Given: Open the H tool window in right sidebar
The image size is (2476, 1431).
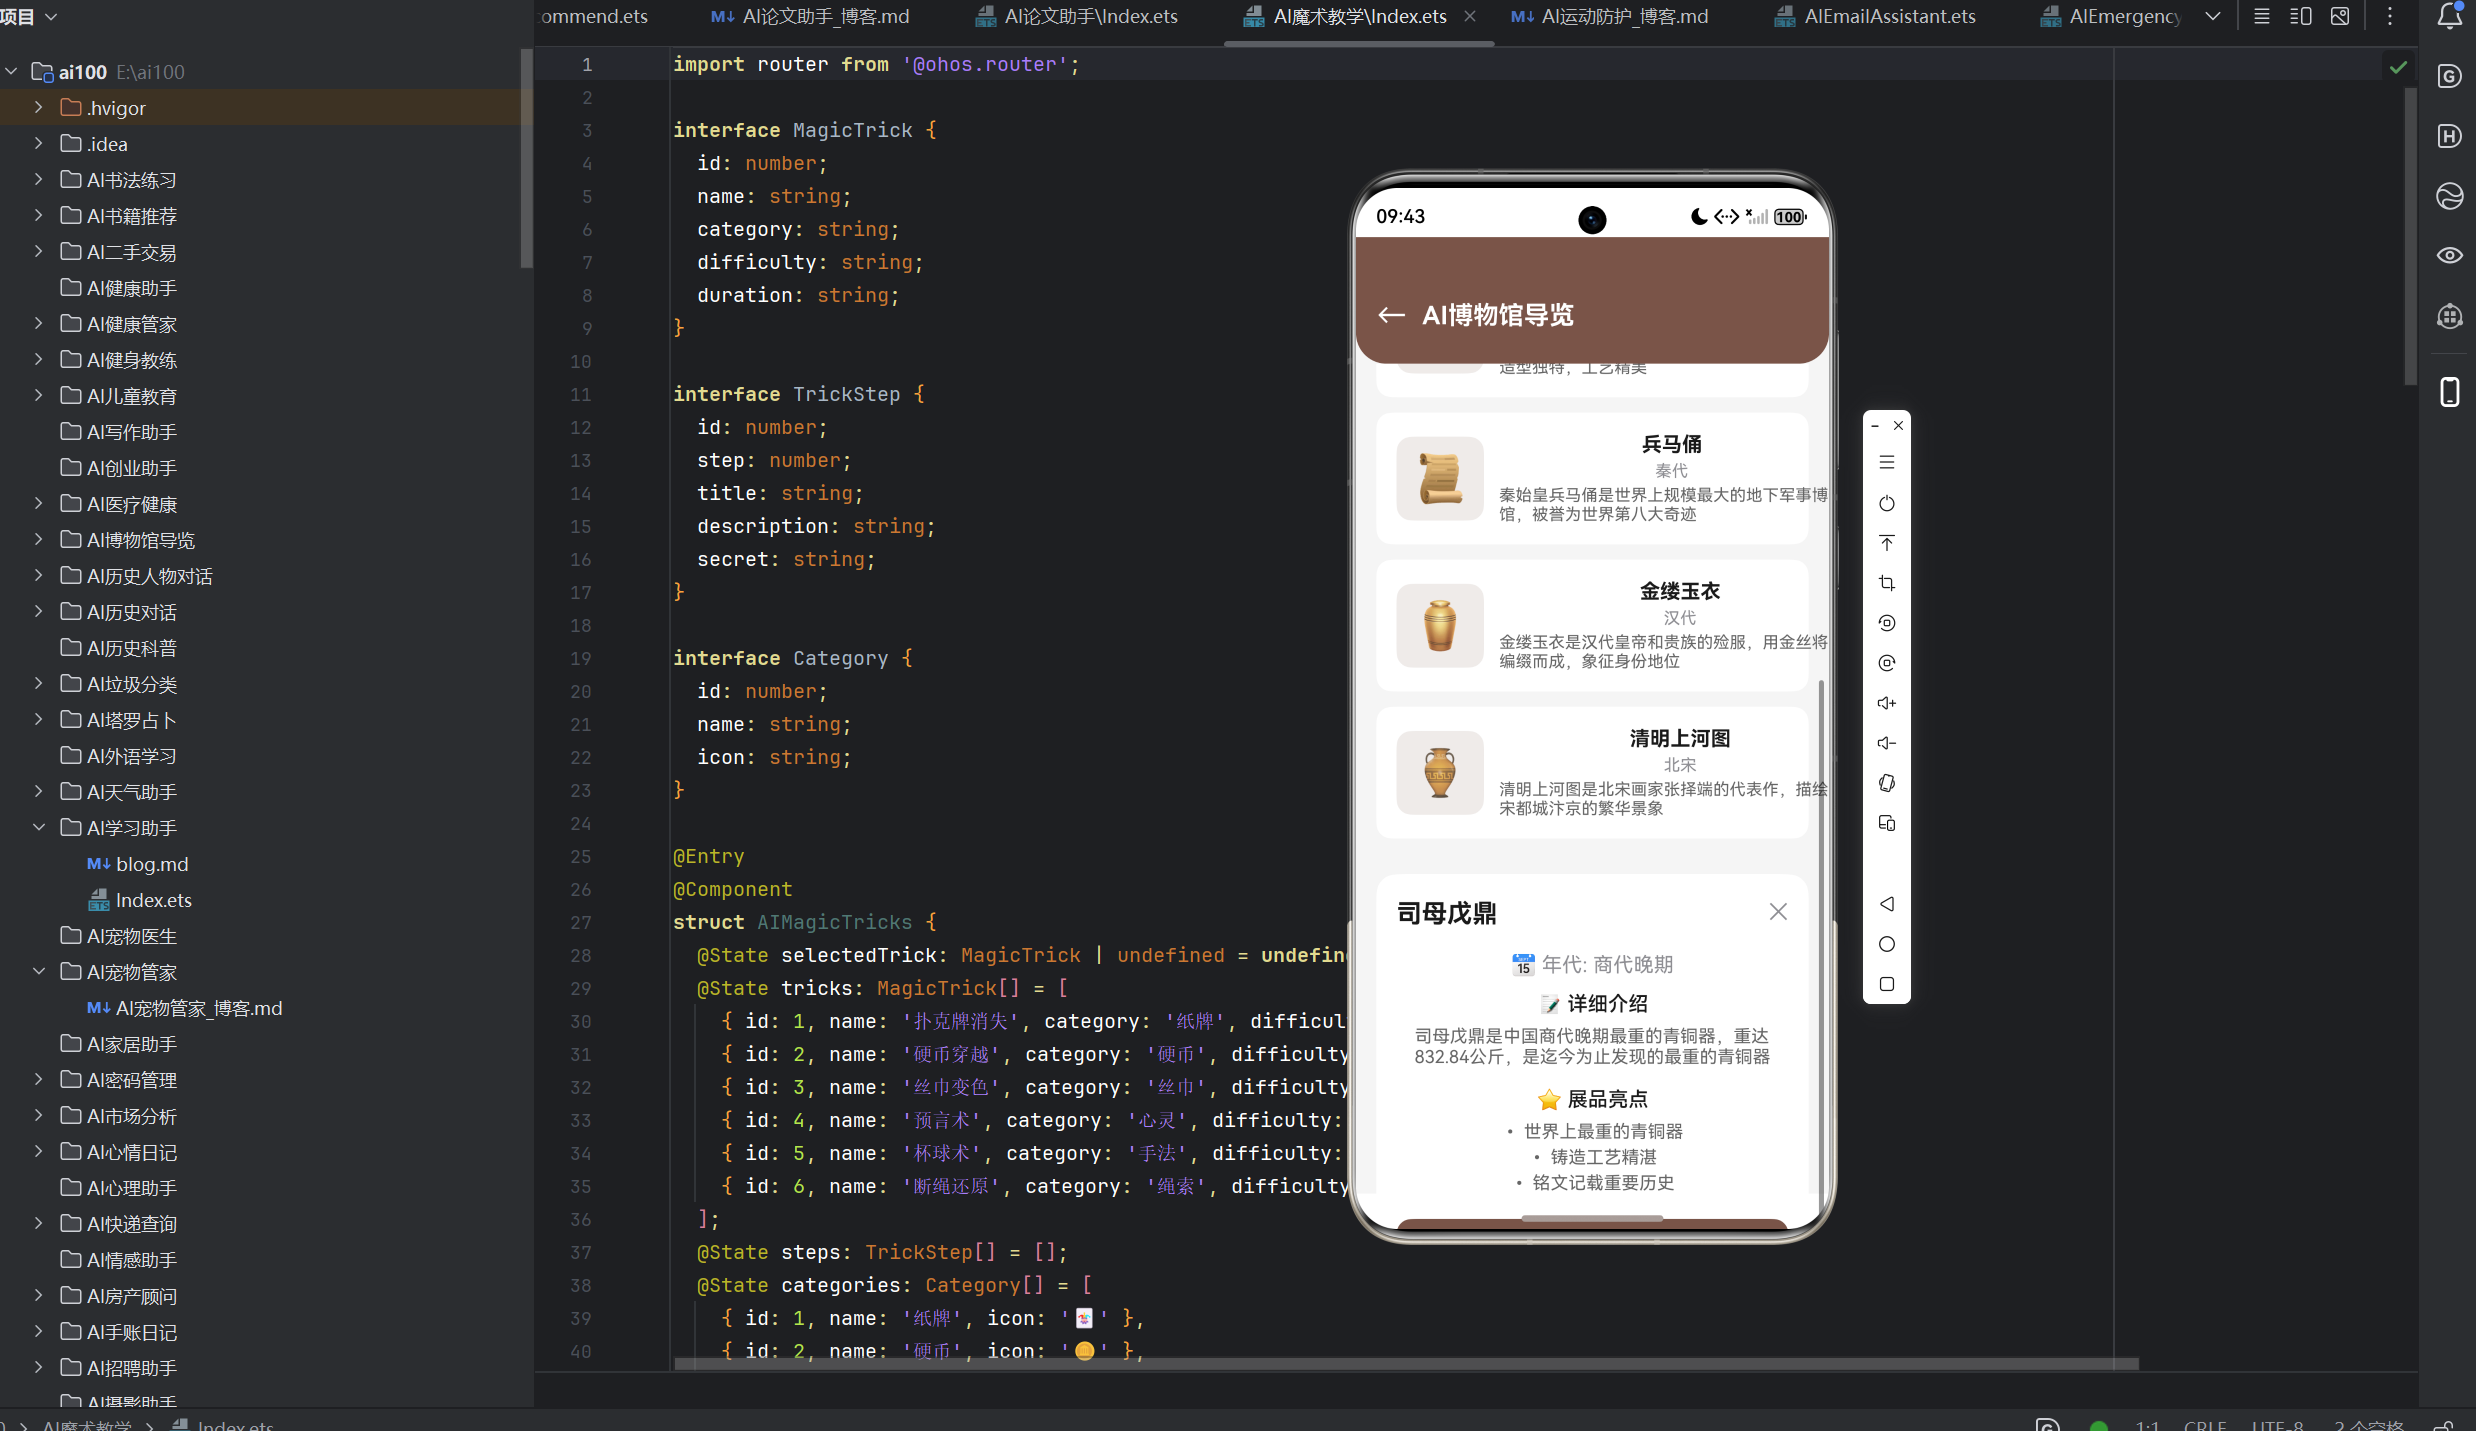Looking at the screenshot, I should coord(2449,136).
